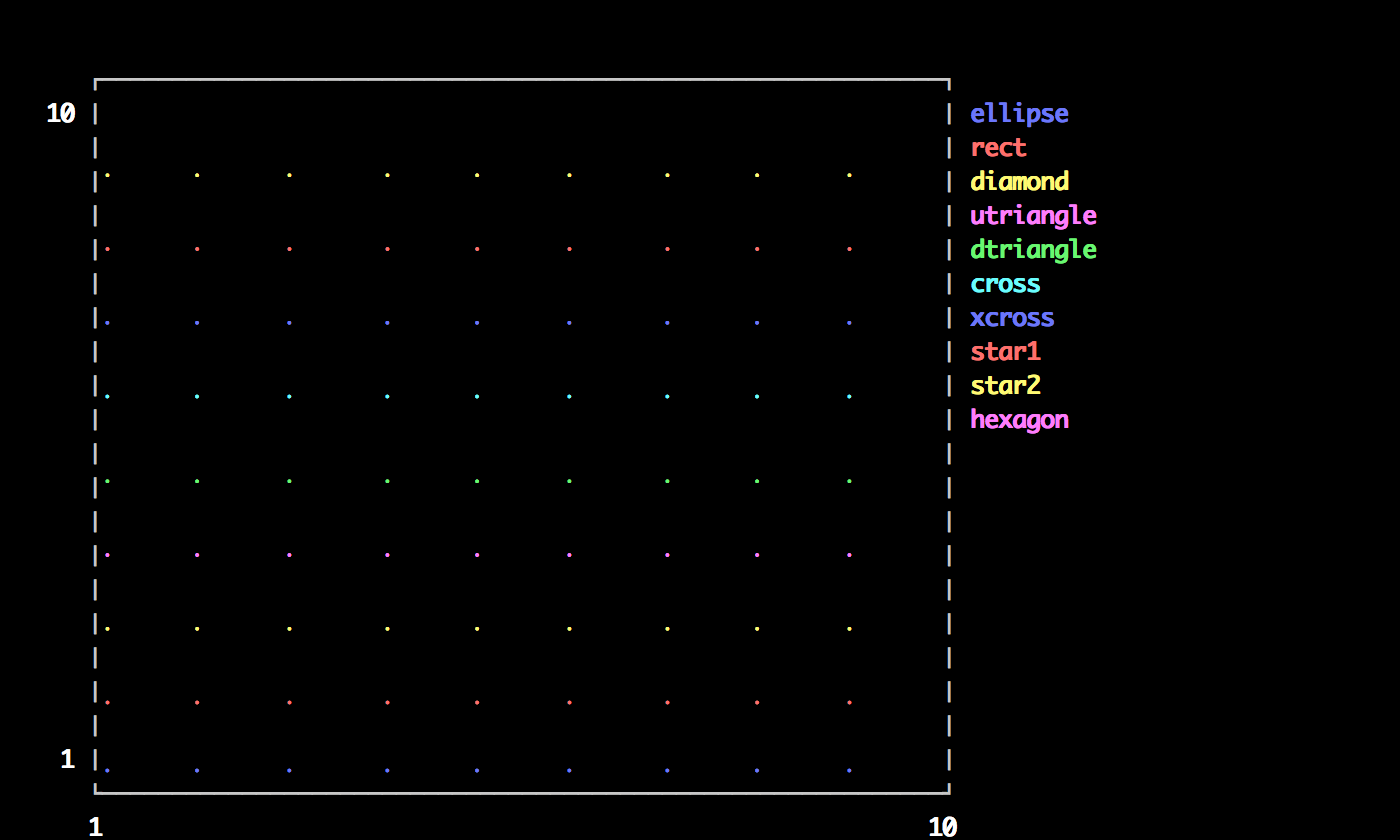Click the y-axis minimum label 1

68,760
